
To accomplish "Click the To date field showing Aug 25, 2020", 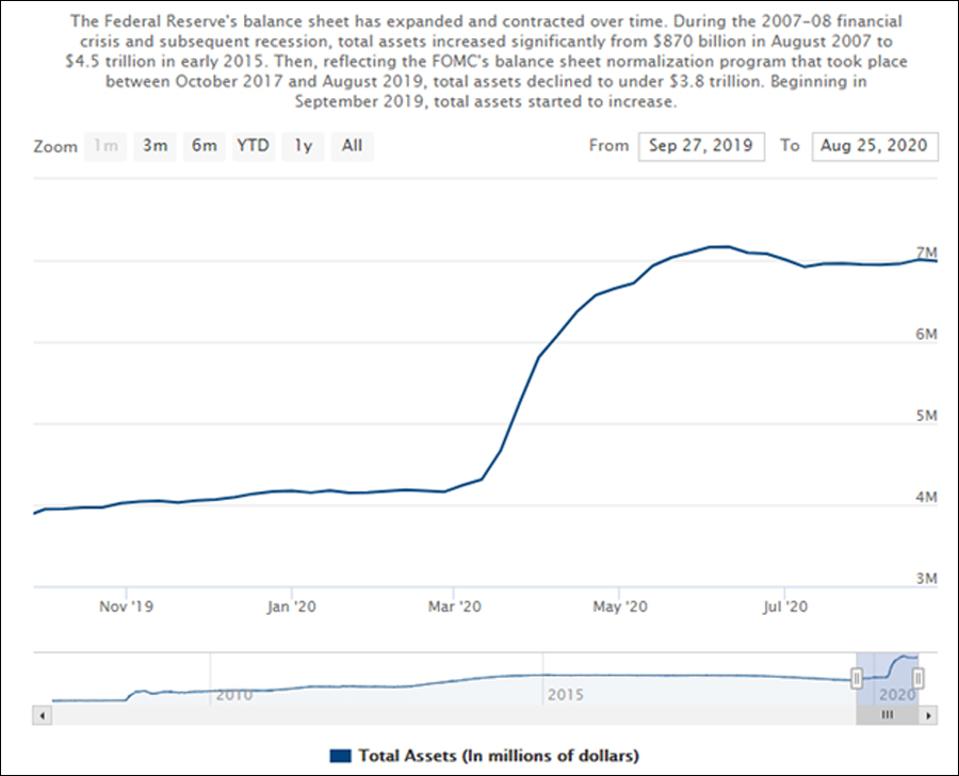I will click(x=874, y=146).
